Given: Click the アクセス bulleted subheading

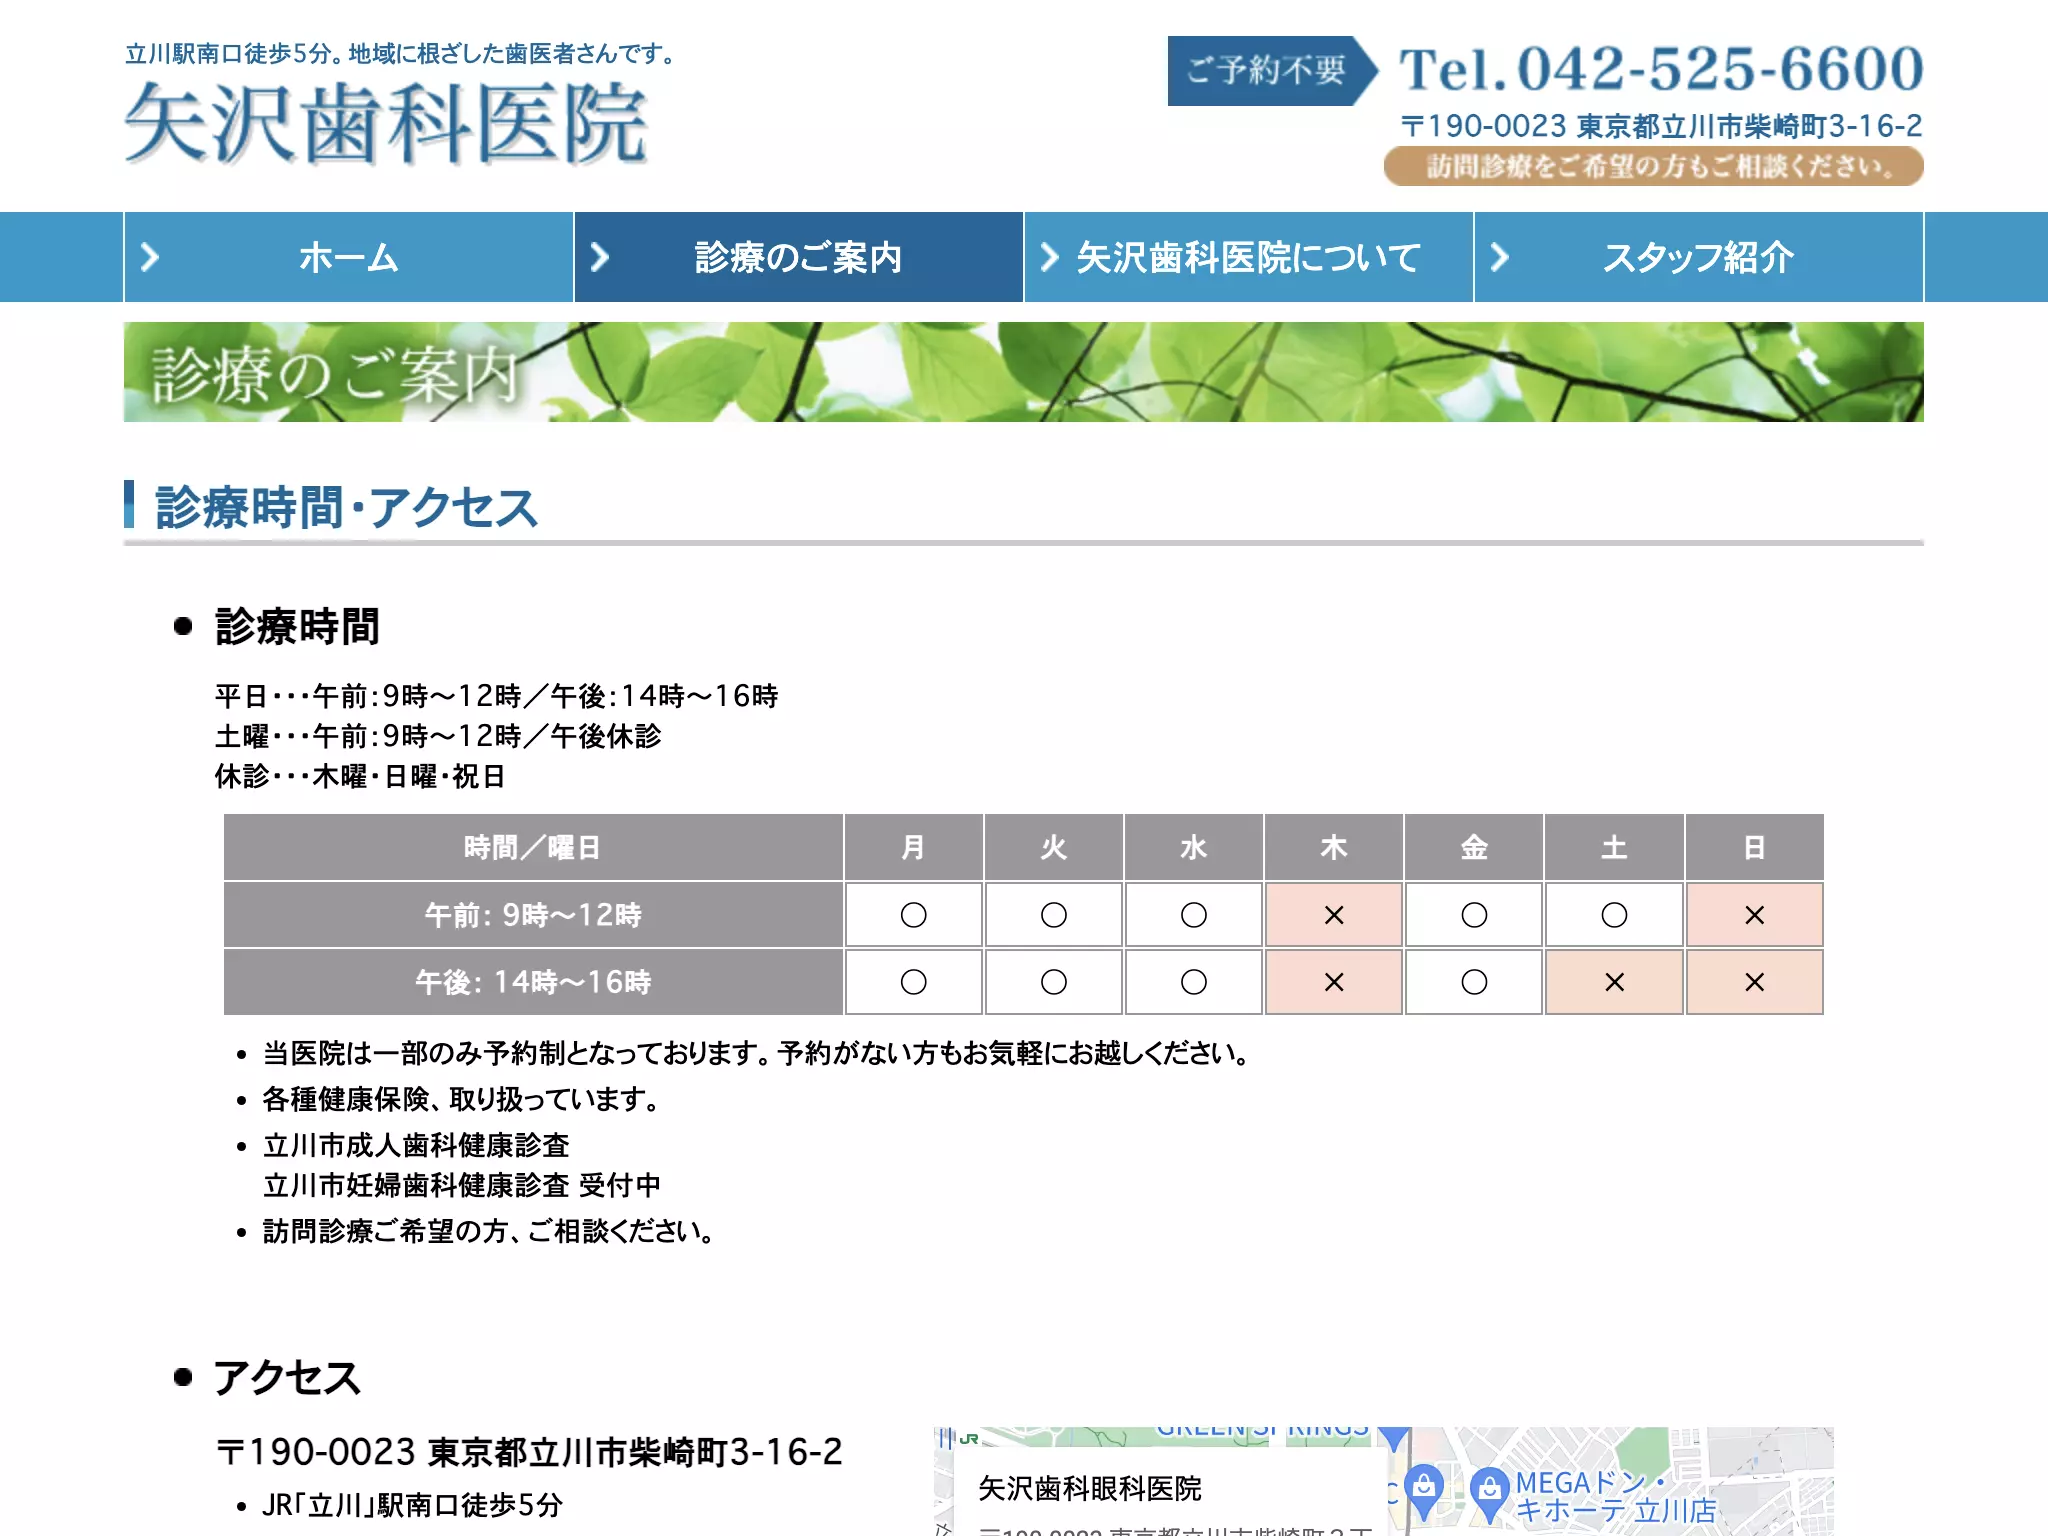Looking at the screenshot, I should pyautogui.click(x=287, y=1378).
